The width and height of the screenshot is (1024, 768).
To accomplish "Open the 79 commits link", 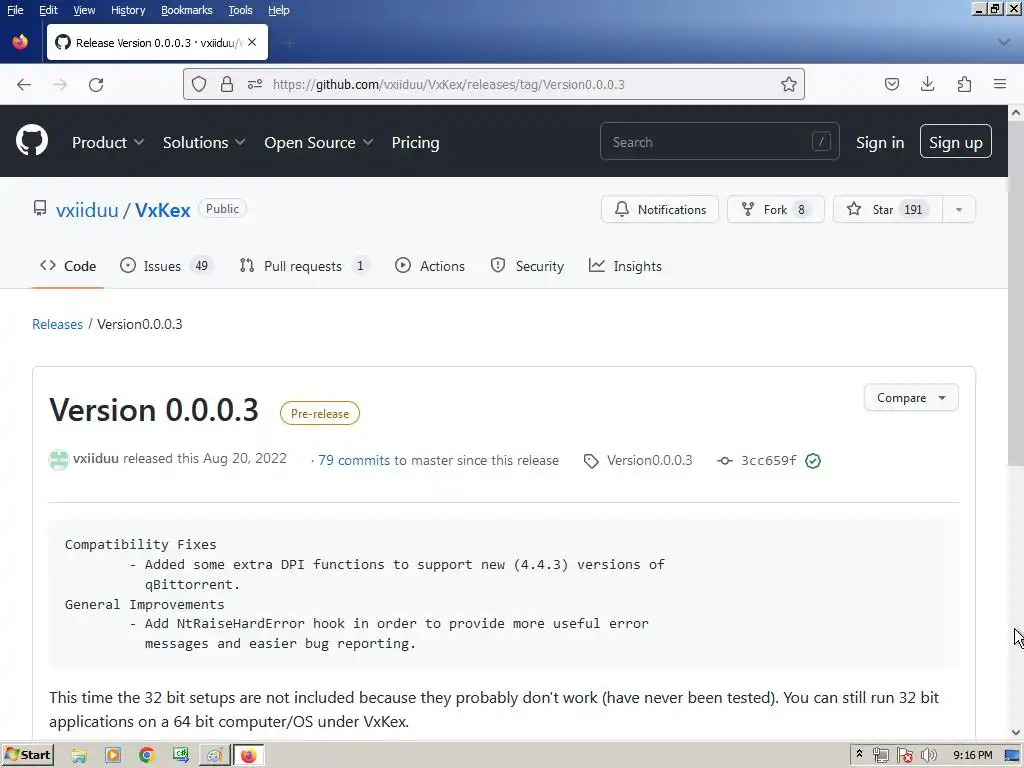I will pyautogui.click(x=354, y=460).
